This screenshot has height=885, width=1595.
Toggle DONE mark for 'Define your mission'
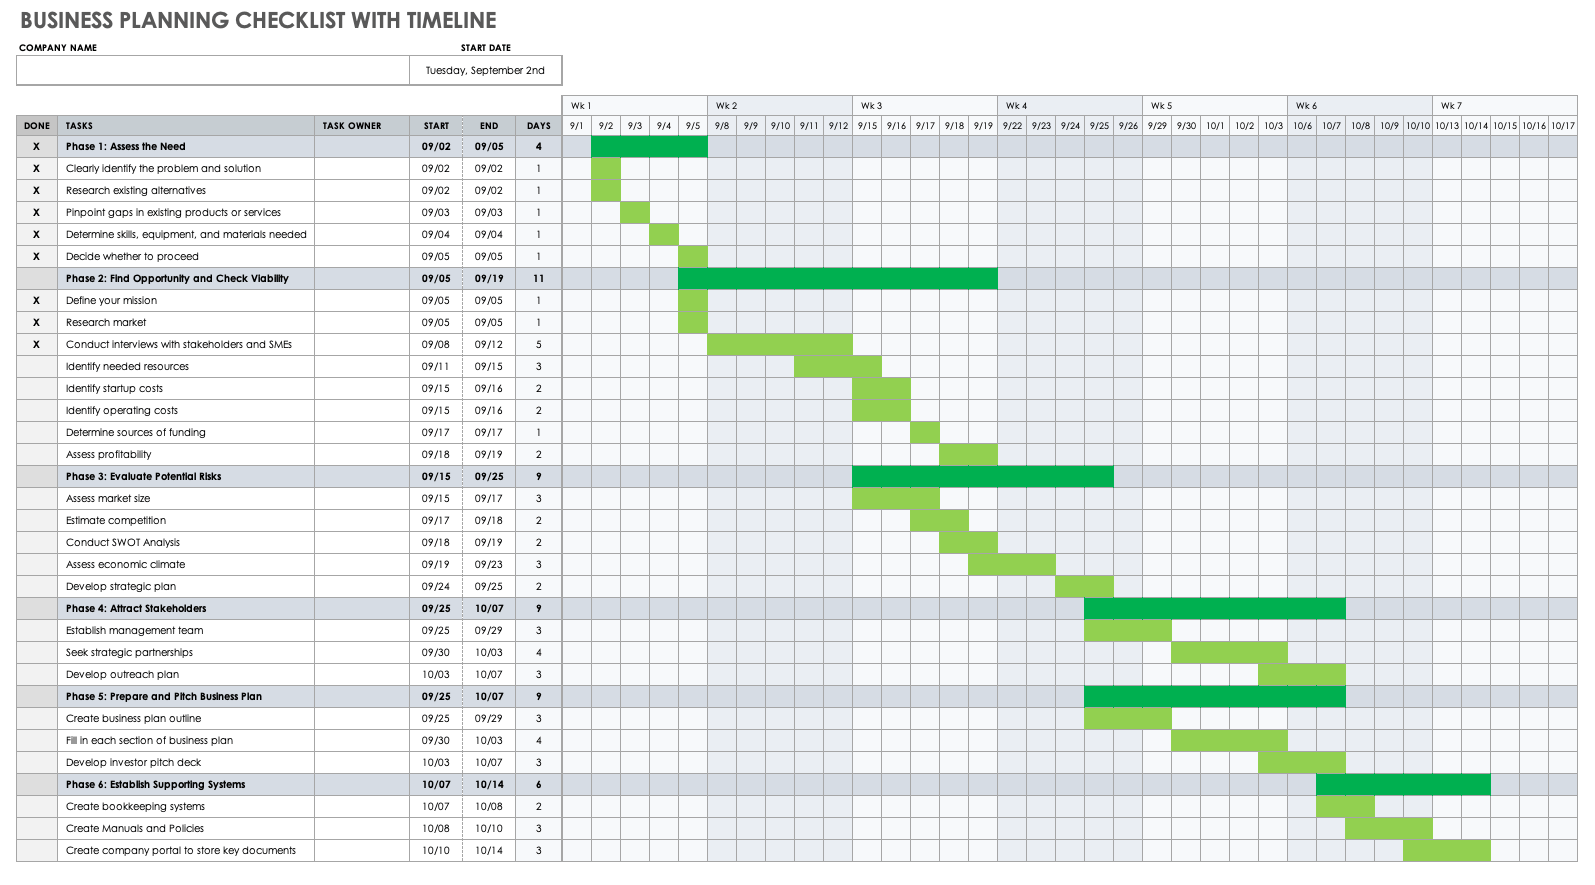coord(37,301)
